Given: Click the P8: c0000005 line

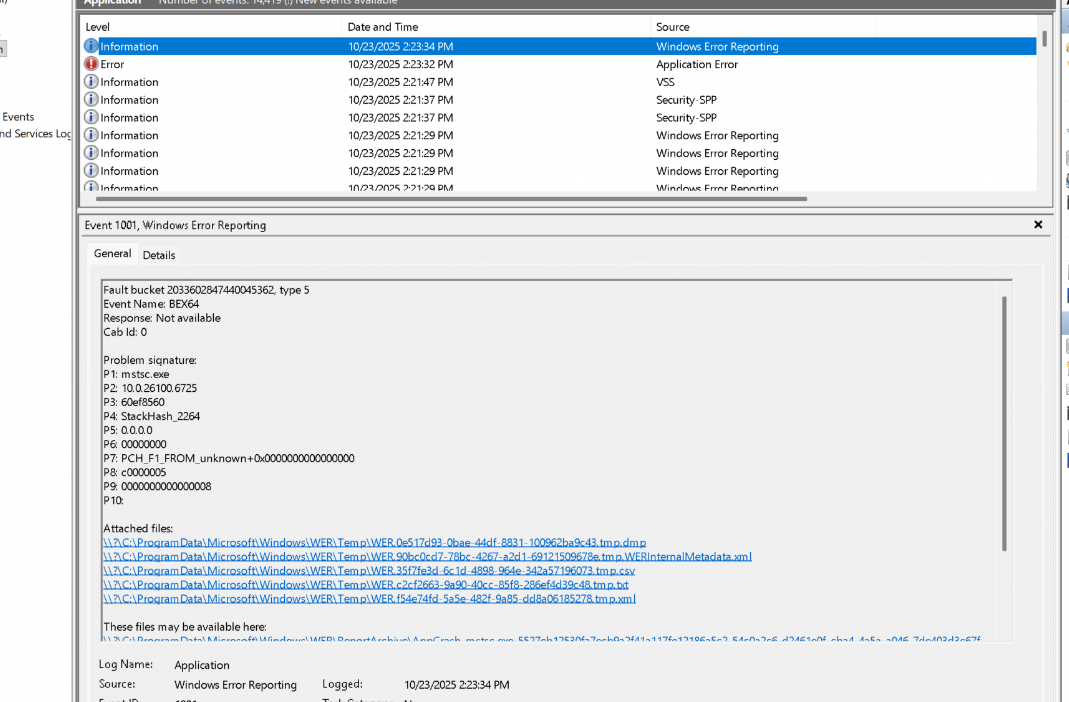Looking at the screenshot, I should [134, 472].
